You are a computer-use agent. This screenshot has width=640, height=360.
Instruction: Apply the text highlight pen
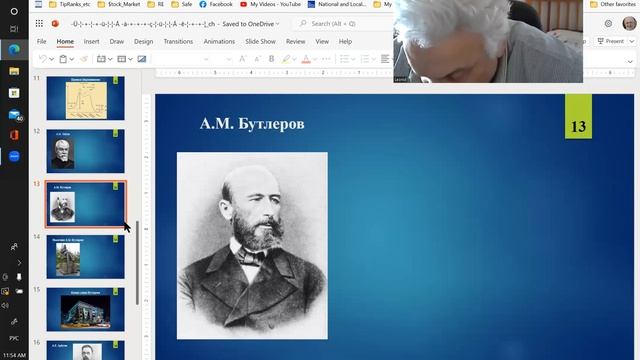click(x=286, y=59)
